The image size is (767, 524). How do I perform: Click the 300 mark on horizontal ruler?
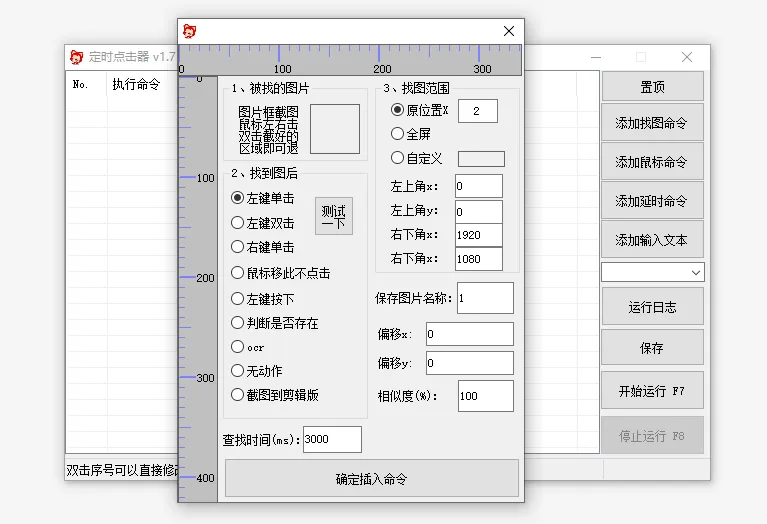pyautogui.click(x=482, y=69)
